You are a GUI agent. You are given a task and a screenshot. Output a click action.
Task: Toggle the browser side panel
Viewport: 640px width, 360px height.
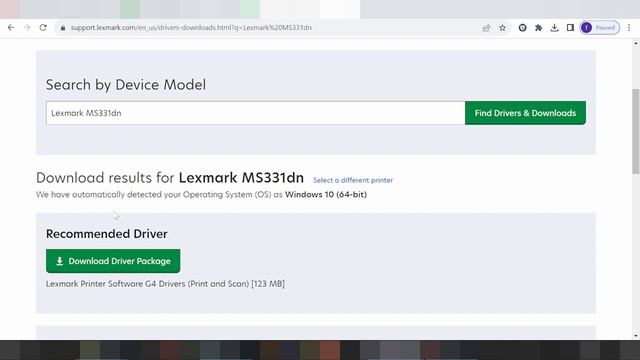pos(570,28)
